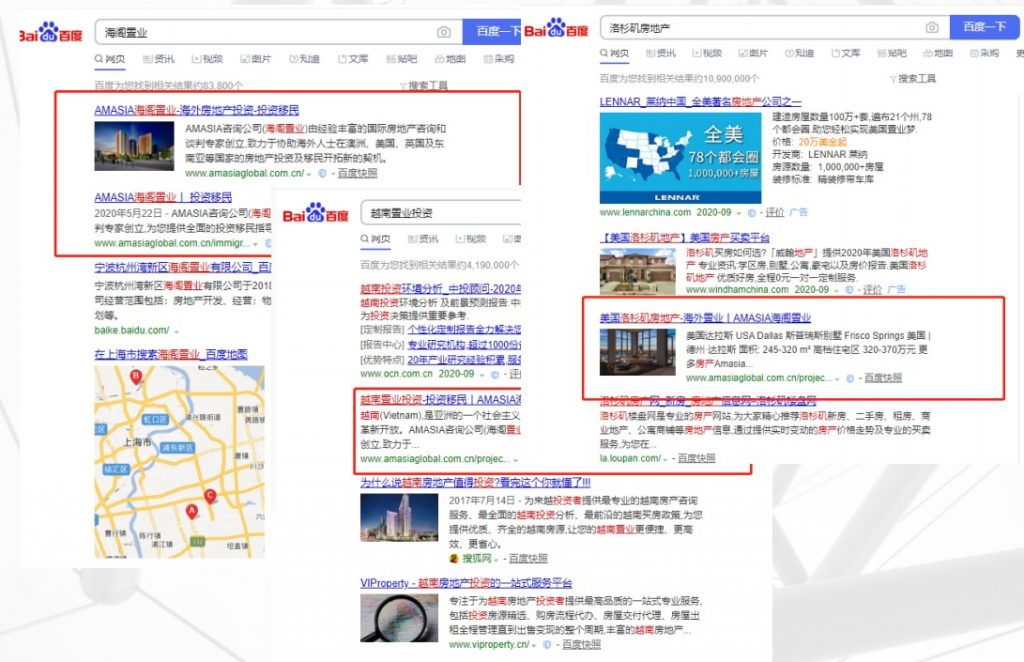This screenshot has width=1024, height=662.
Task: Select the 知道 filter icon on the left page
Action: (303, 58)
